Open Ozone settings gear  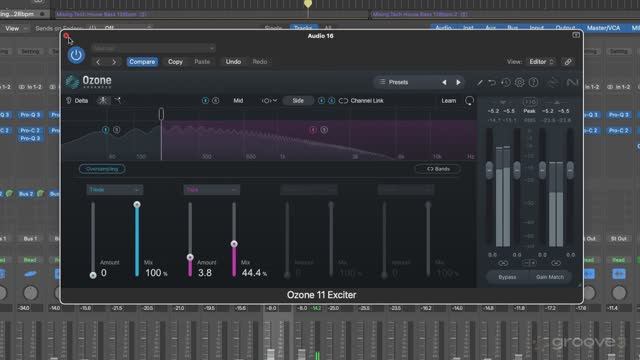[520, 82]
